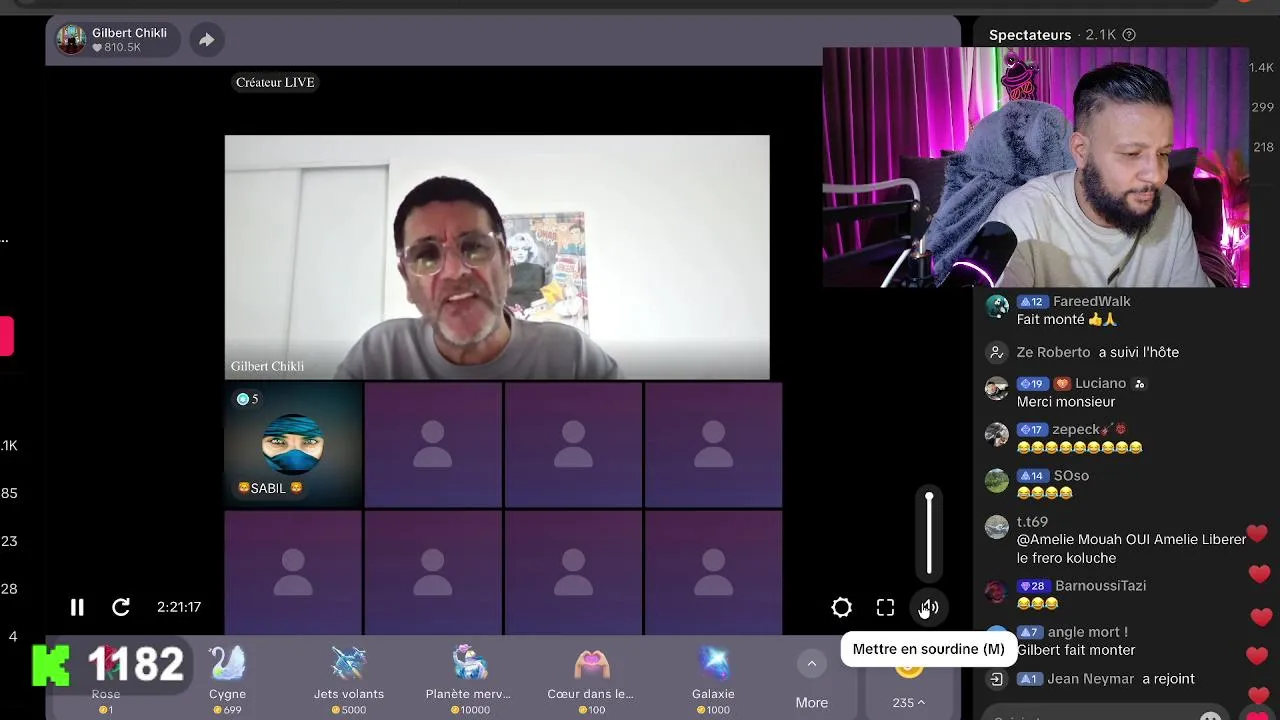
Task: Mute the stream using the speaker icon
Action: tap(929, 607)
